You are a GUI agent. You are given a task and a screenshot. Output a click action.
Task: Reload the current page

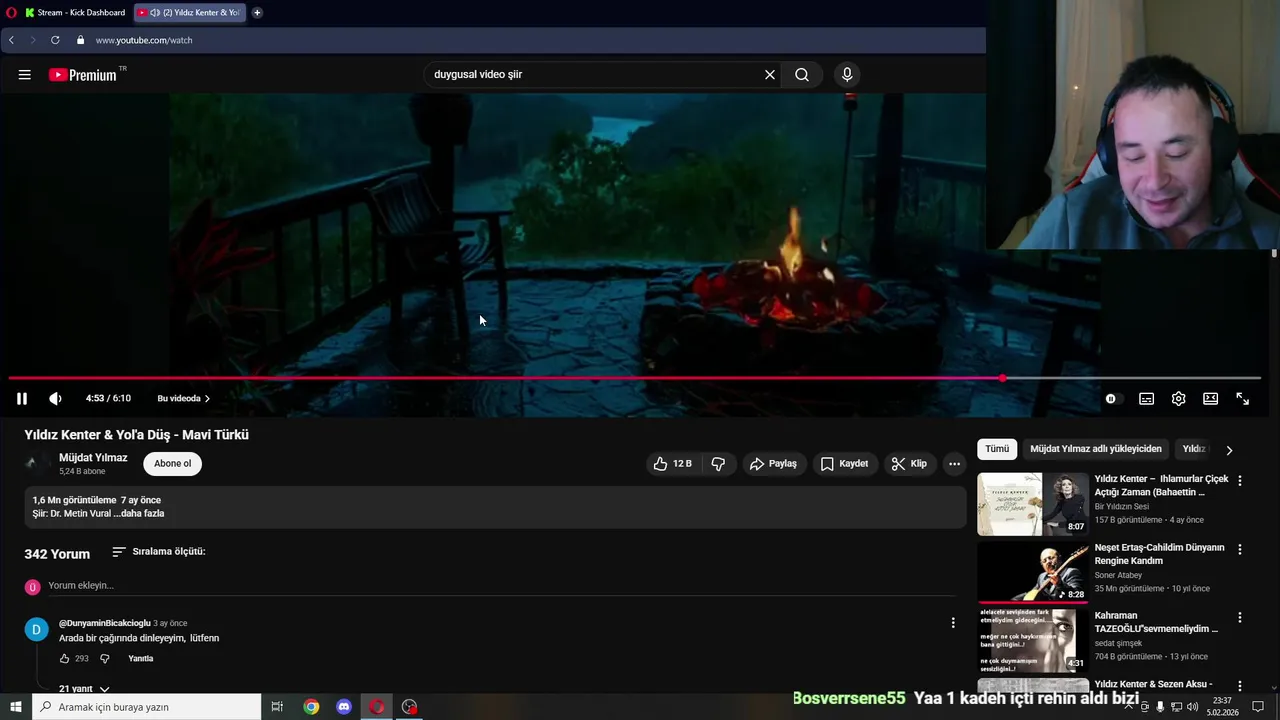pyautogui.click(x=55, y=40)
